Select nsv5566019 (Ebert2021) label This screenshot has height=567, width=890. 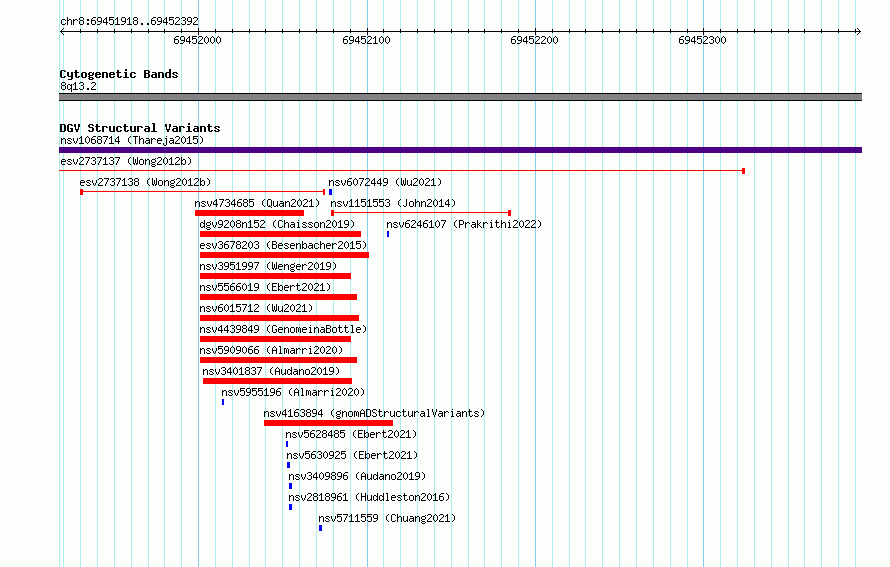pyautogui.click(x=265, y=287)
